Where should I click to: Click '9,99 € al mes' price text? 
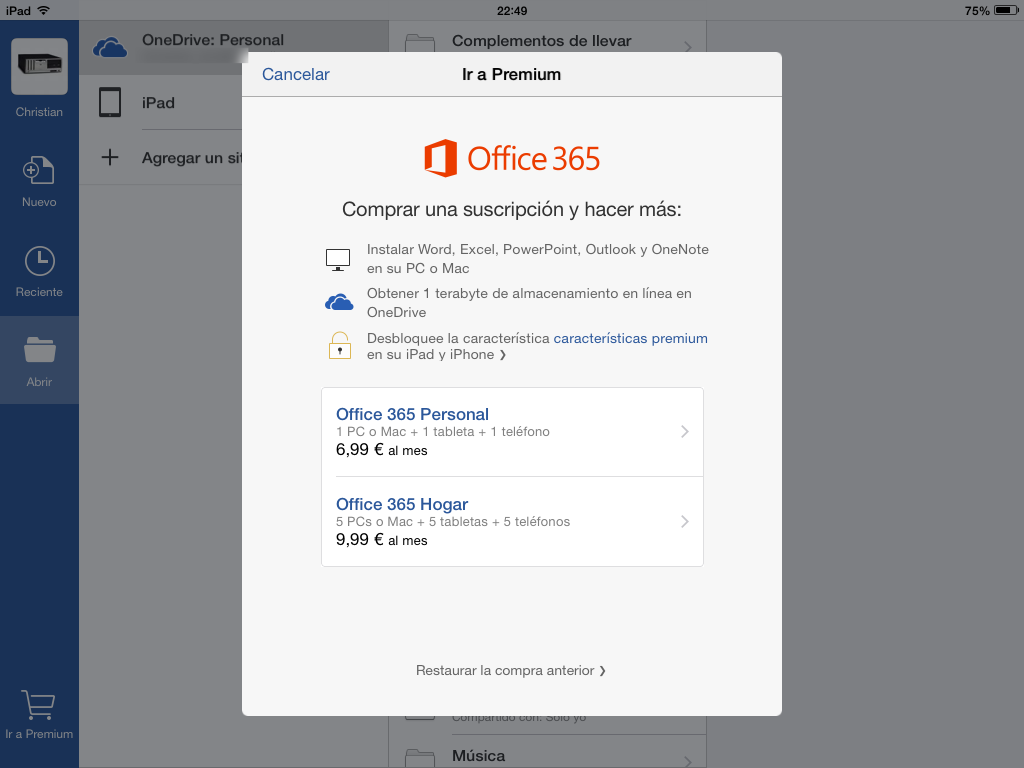tap(381, 540)
